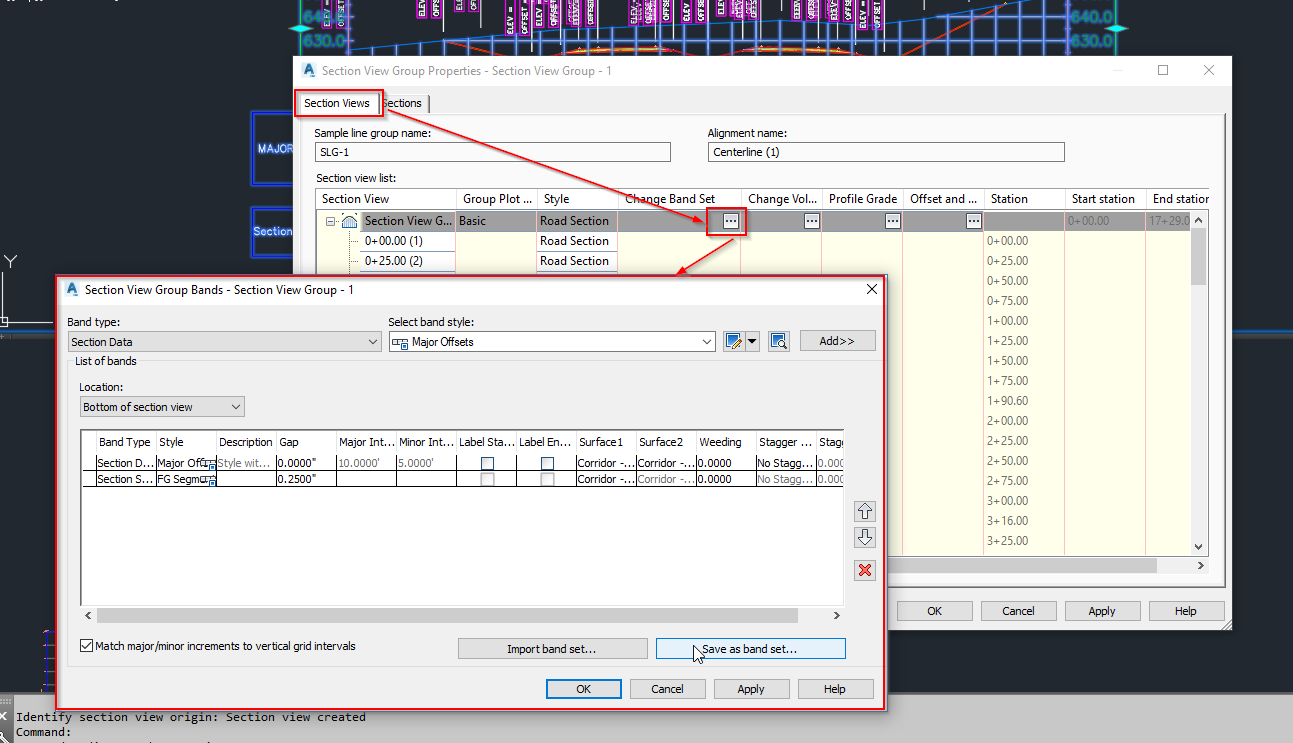Open the Location dropdown
Image resolution: width=1293 pixels, height=743 pixels.
237,406
